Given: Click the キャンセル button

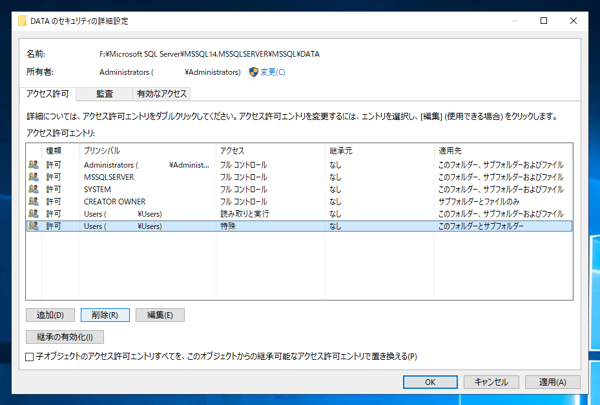Looking at the screenshot, I should click(x=491, y=382).
